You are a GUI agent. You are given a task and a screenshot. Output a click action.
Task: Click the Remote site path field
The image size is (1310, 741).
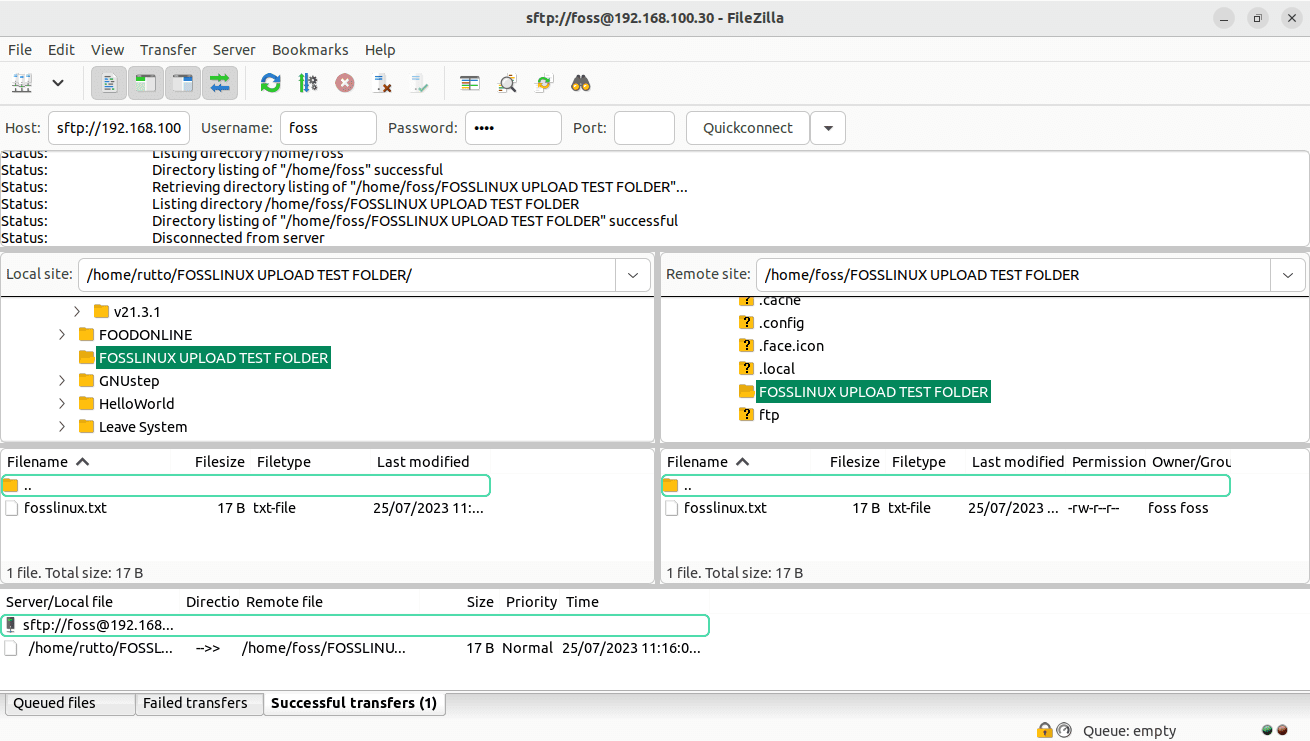pos(1013,275)
